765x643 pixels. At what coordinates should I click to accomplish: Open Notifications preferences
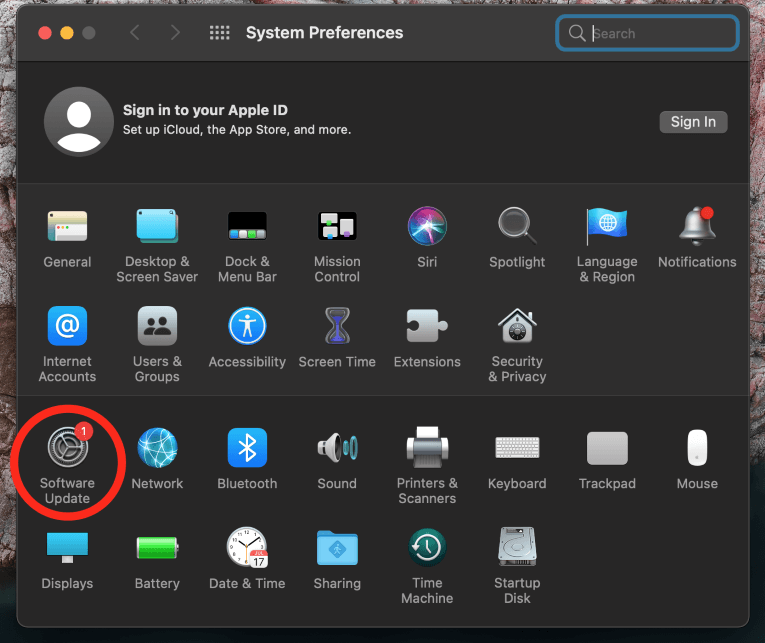tap(697, 226)
